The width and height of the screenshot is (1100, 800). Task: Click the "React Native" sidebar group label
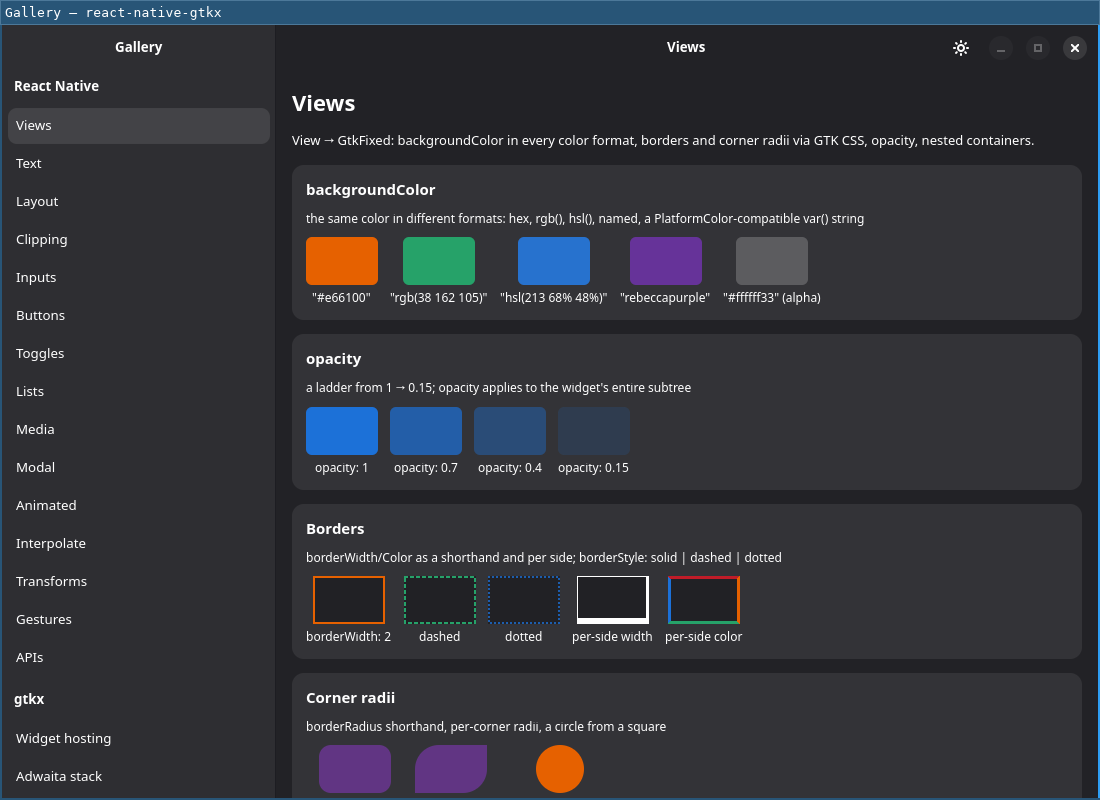tap(56, 86)
